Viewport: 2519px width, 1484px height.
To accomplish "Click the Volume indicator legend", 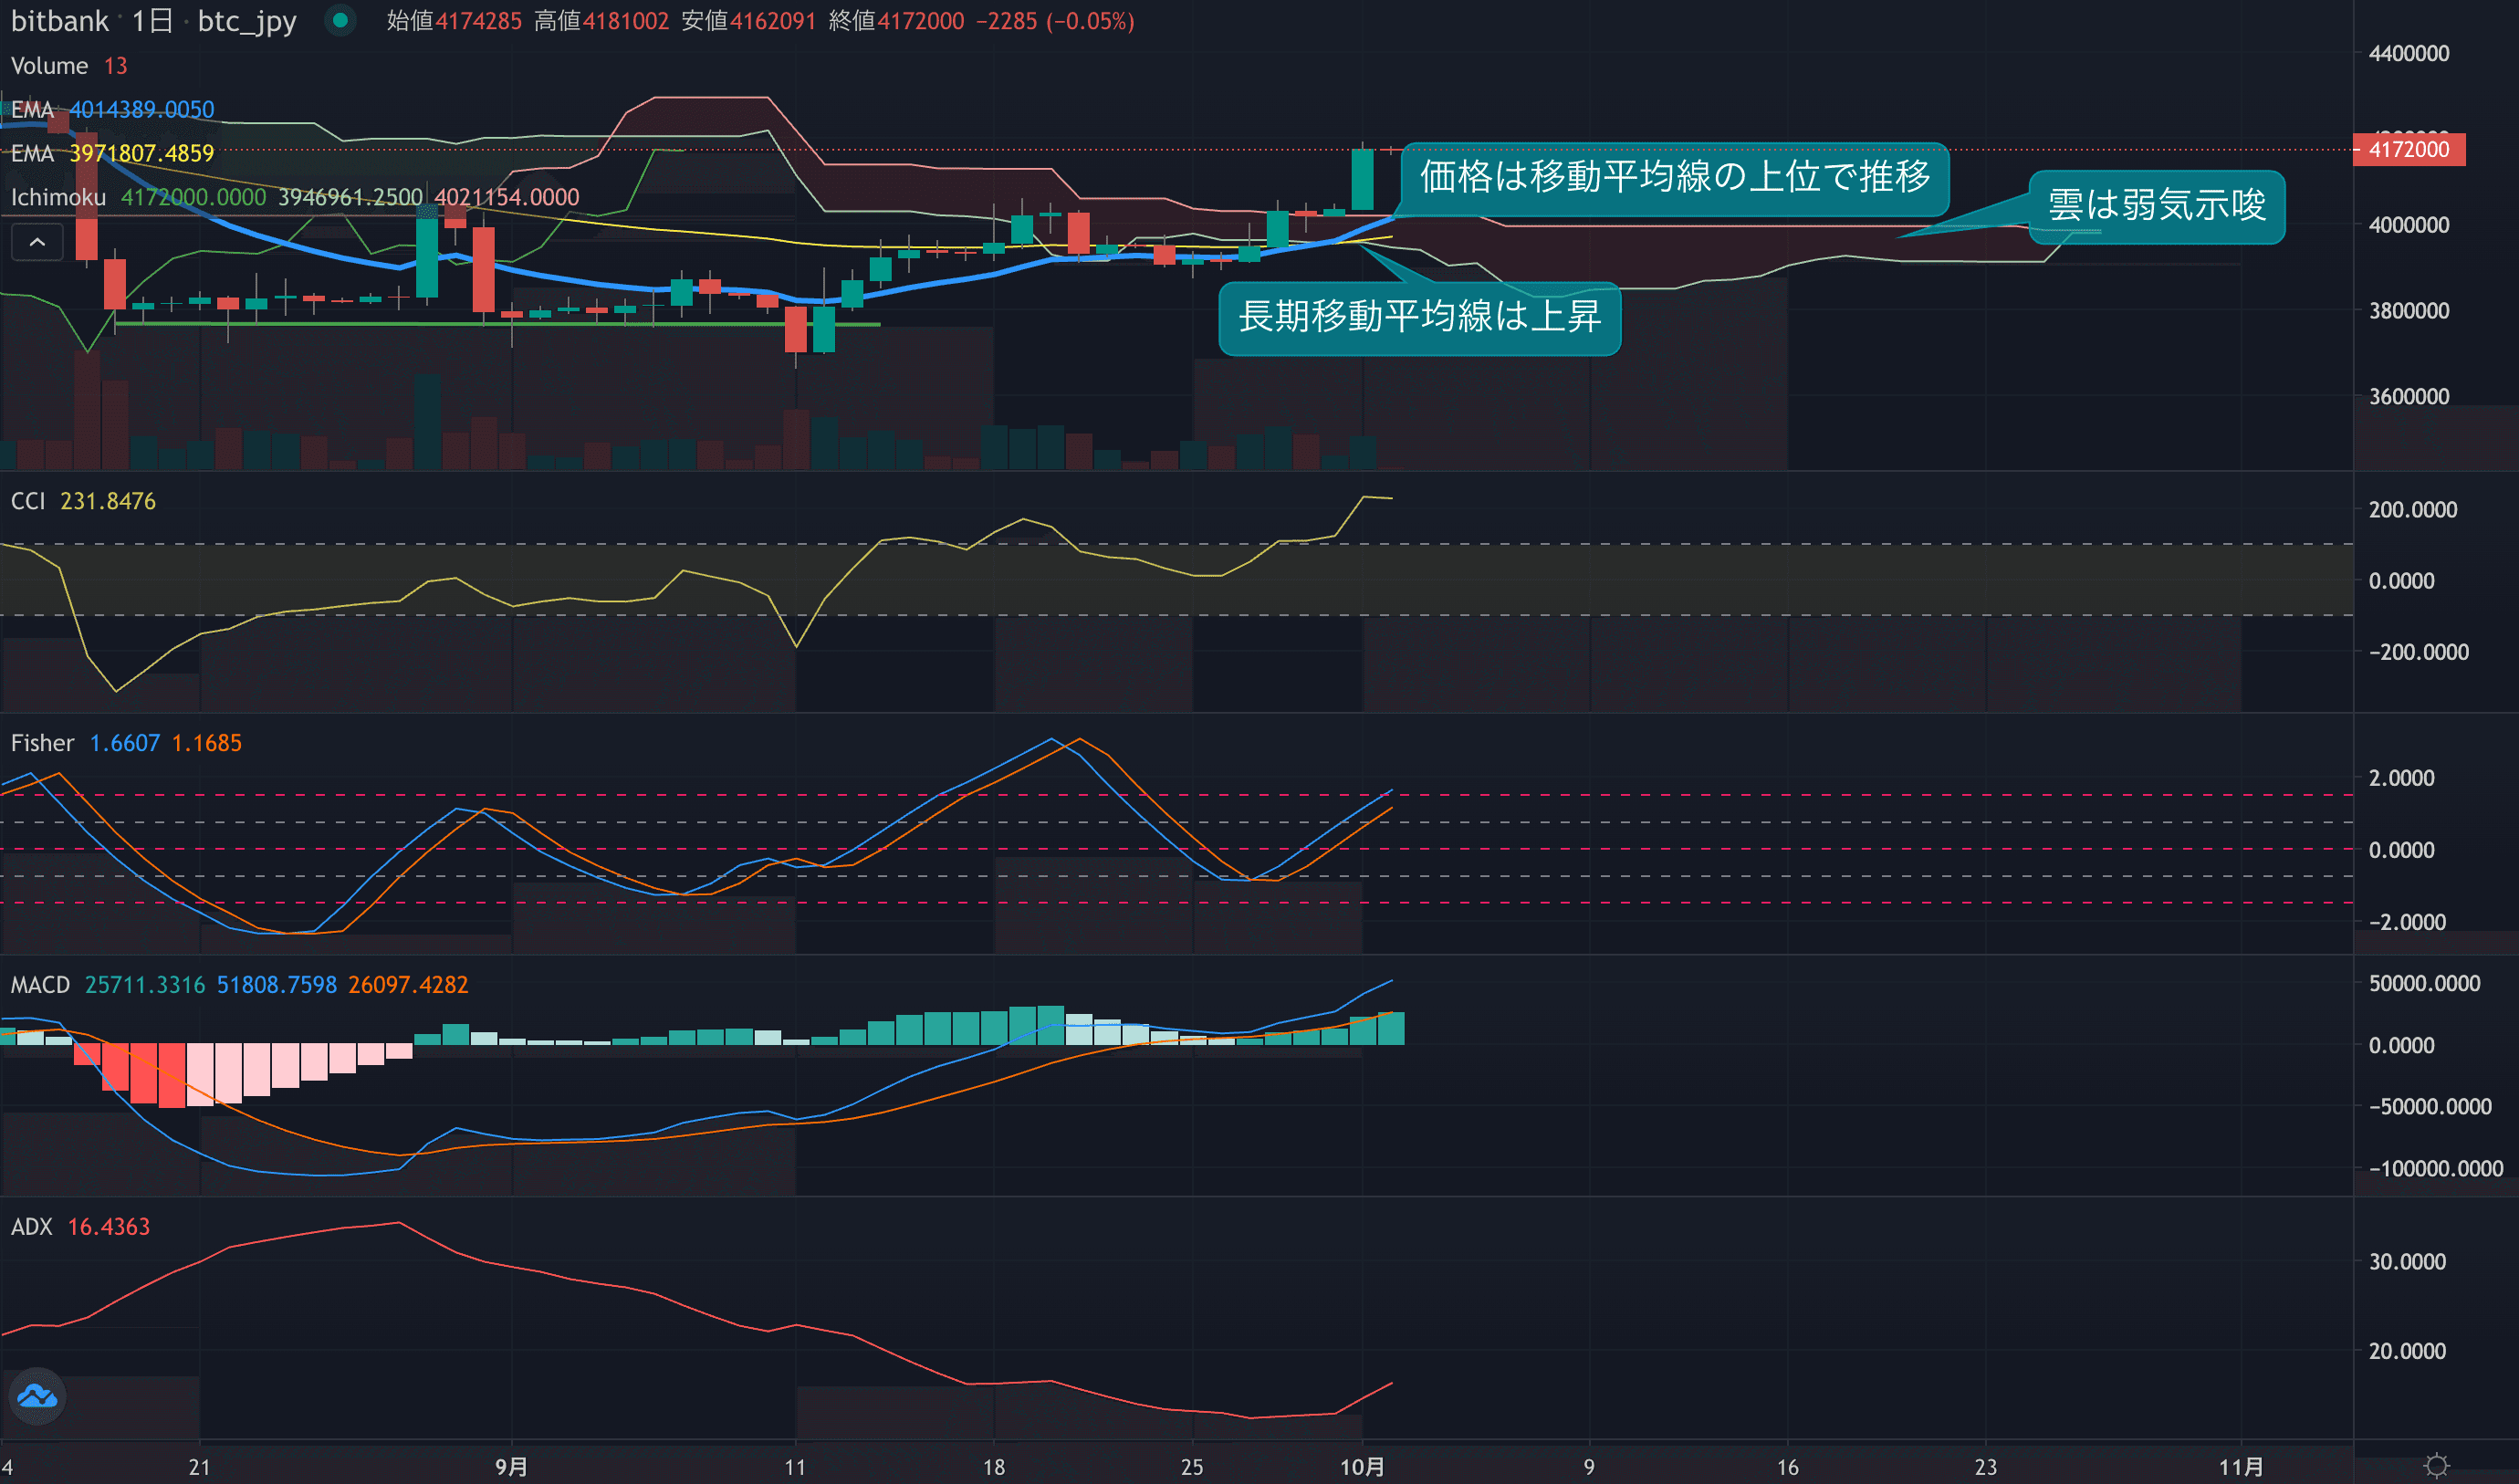I will 49,66.
